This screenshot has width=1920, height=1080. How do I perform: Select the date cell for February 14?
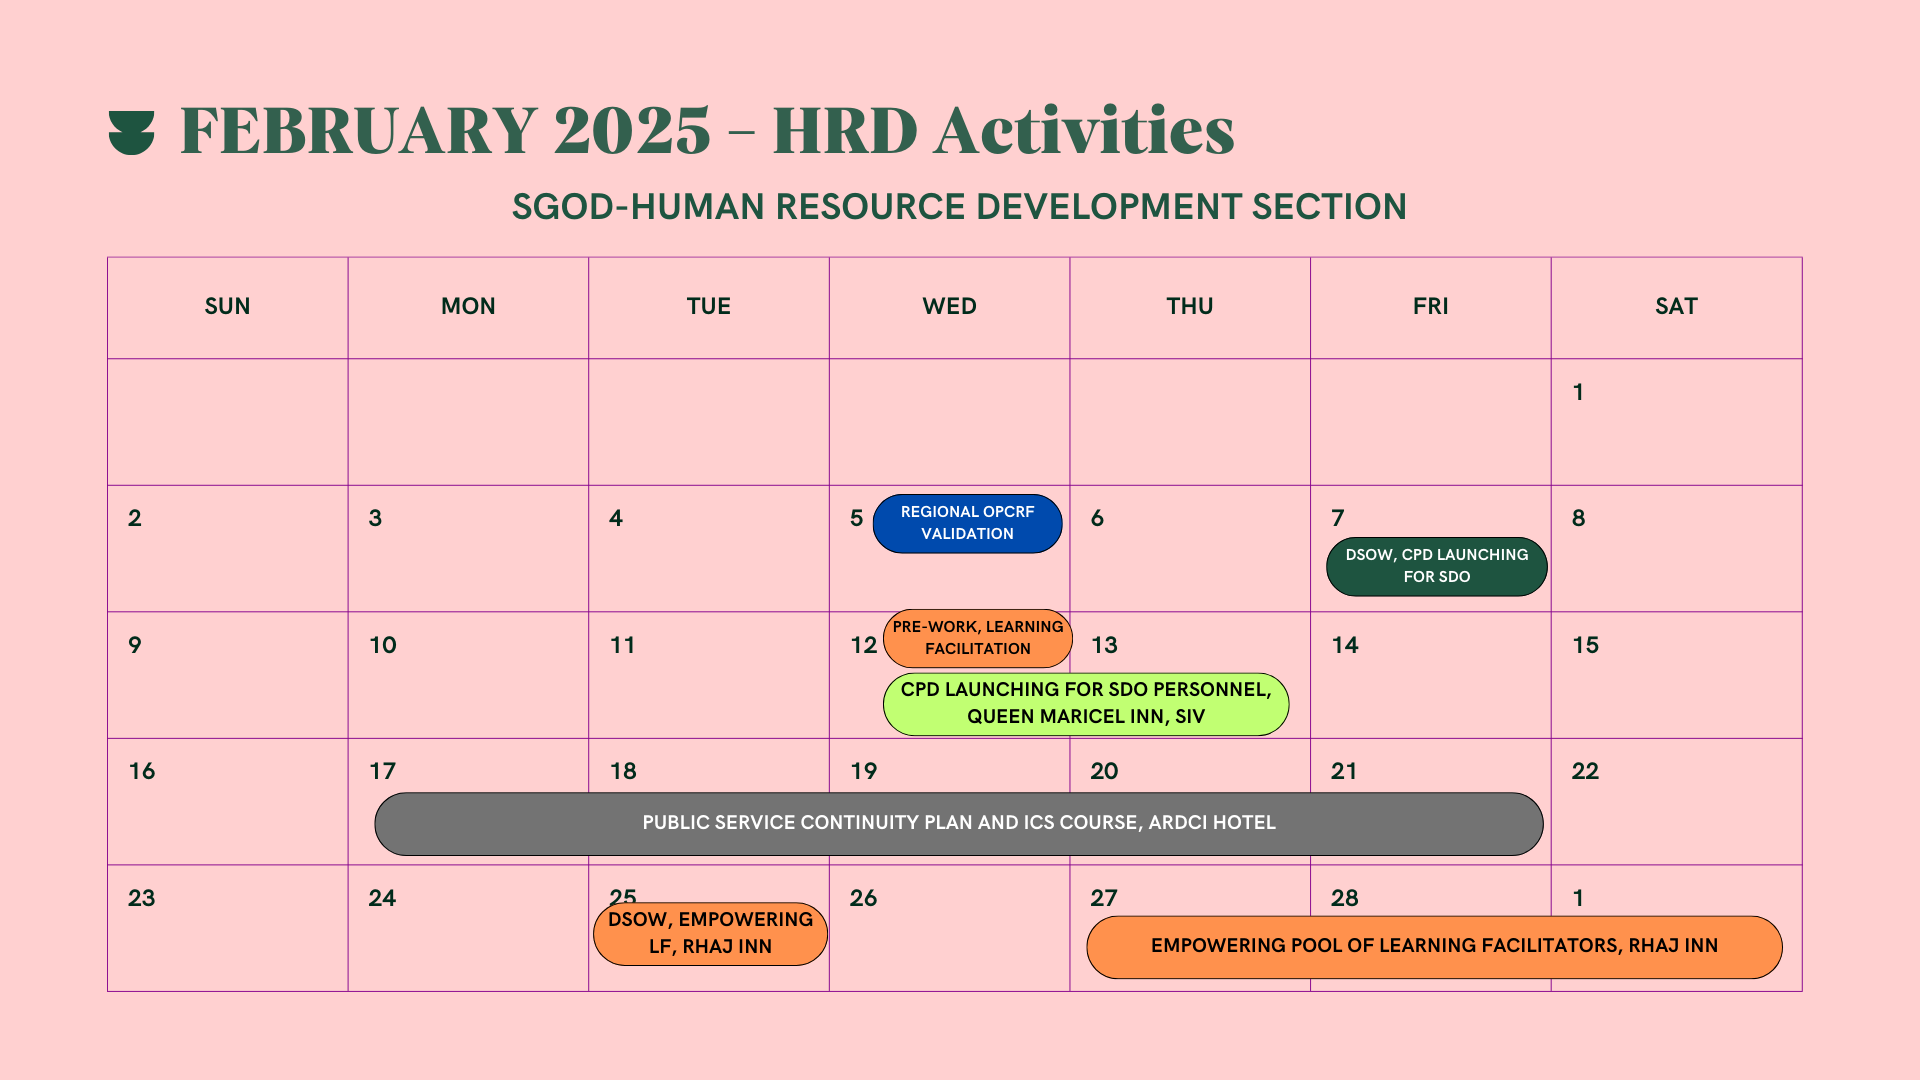tap(1430, 673)
